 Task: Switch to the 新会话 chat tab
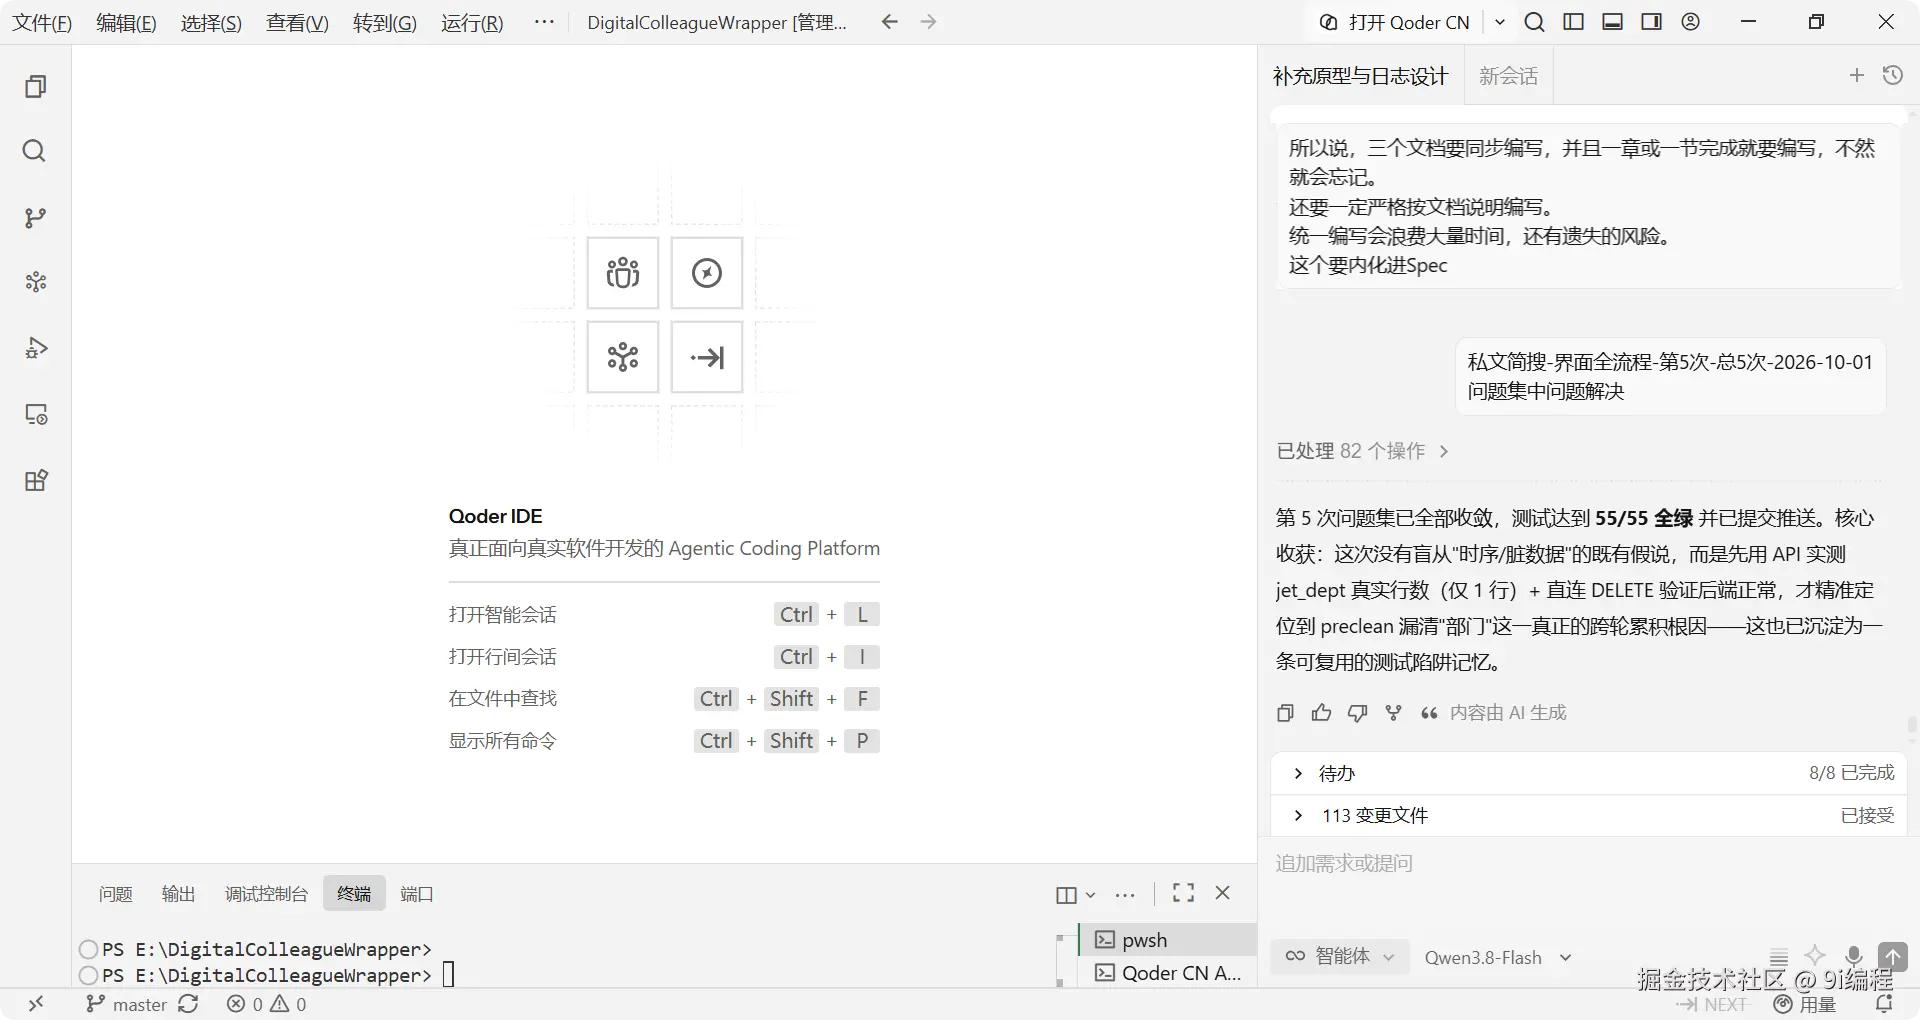(1508, 76)
